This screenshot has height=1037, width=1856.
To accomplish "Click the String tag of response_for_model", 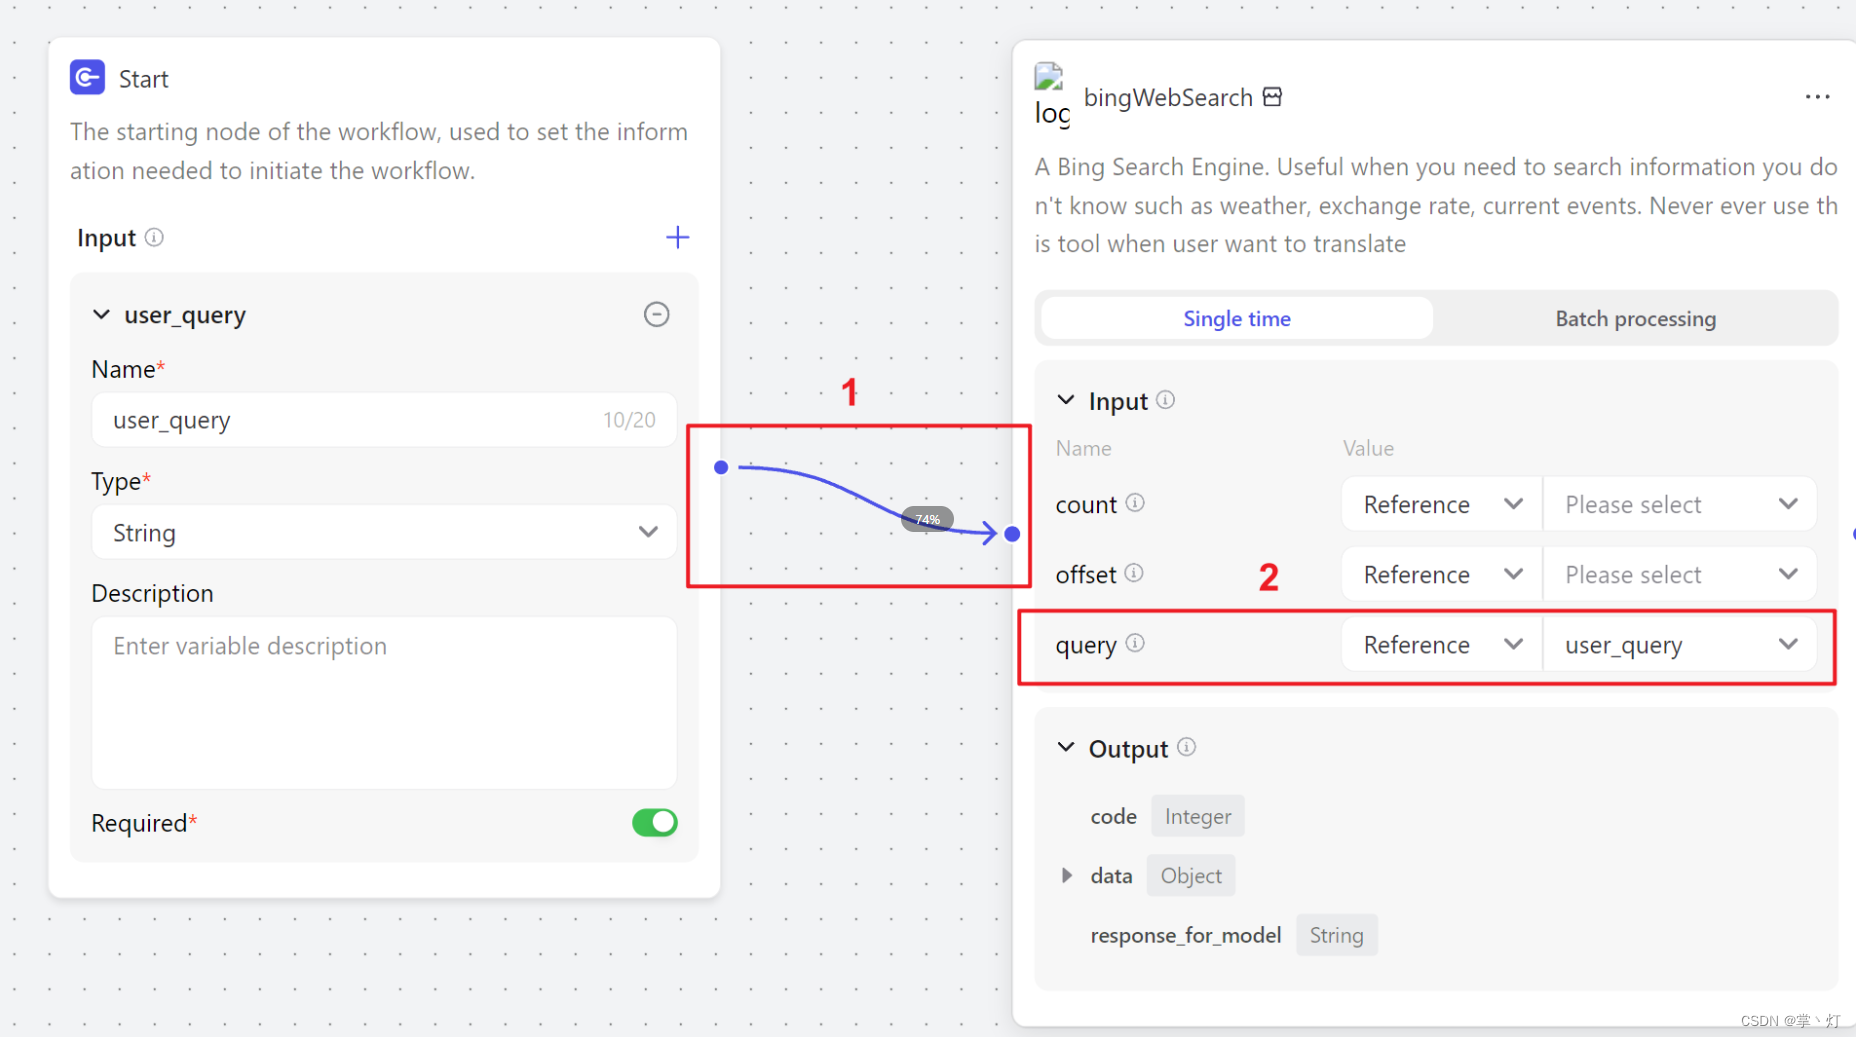I will 1336,934.
